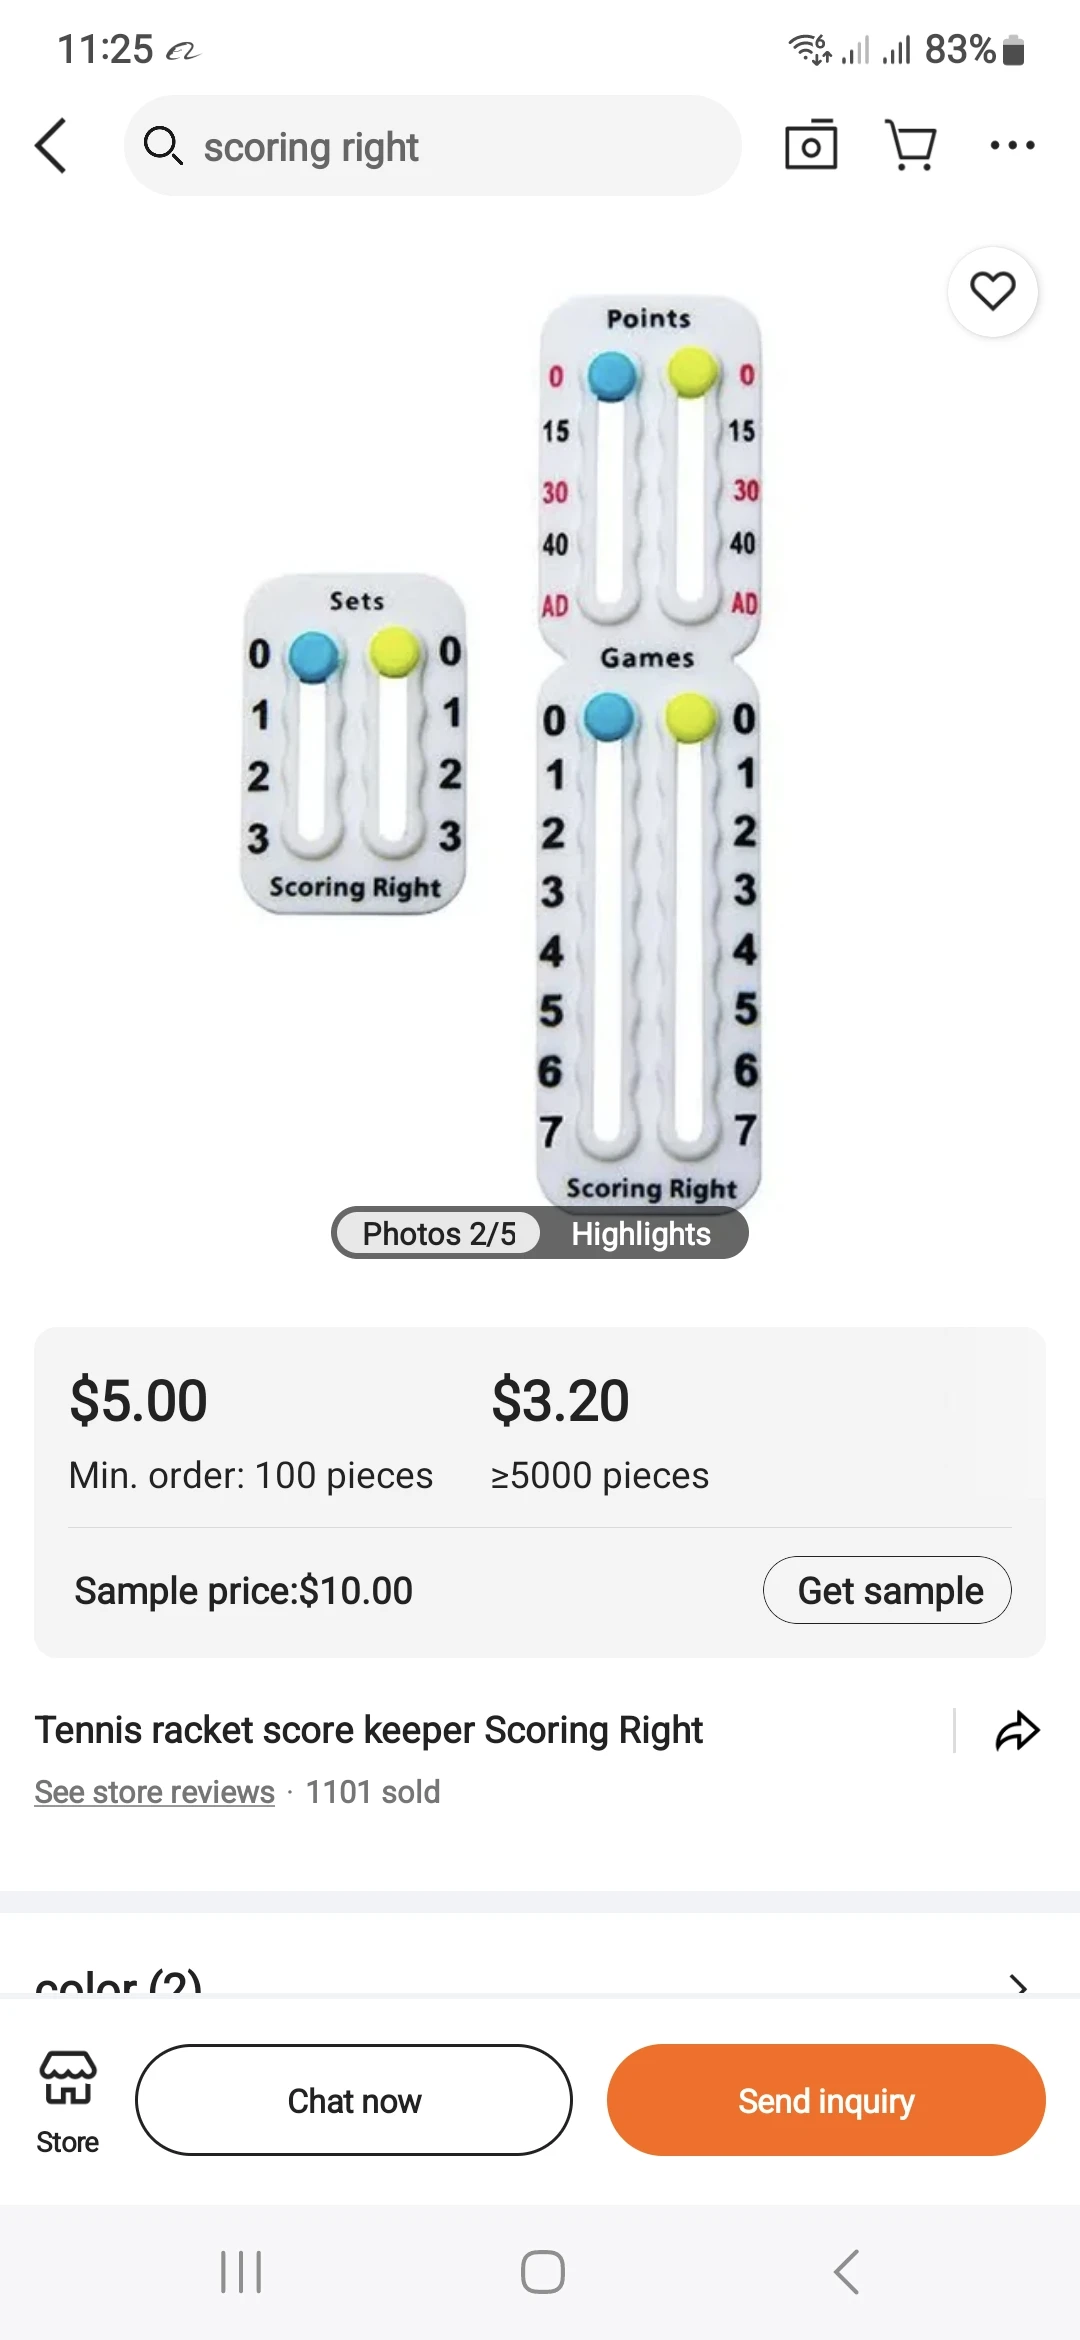
Task: Tap the share arrow icon
Action: click(x=1017, y=1731)
